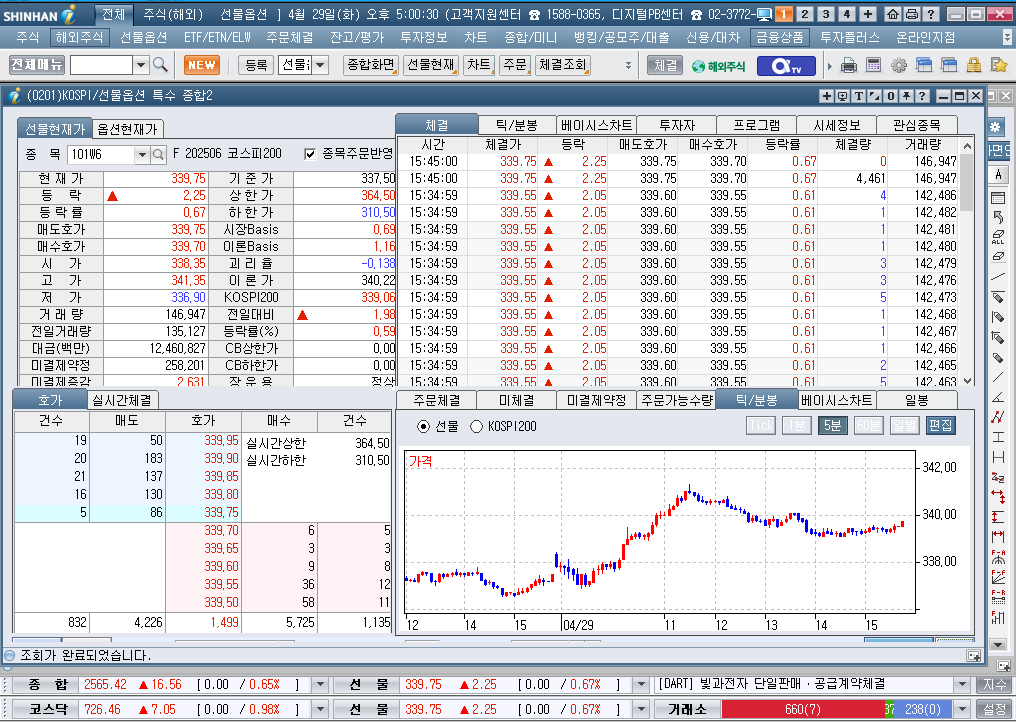This screenshot has height=723, width=1016.
Task: Click the 체결조회 toolbar button
Action: 562,65
